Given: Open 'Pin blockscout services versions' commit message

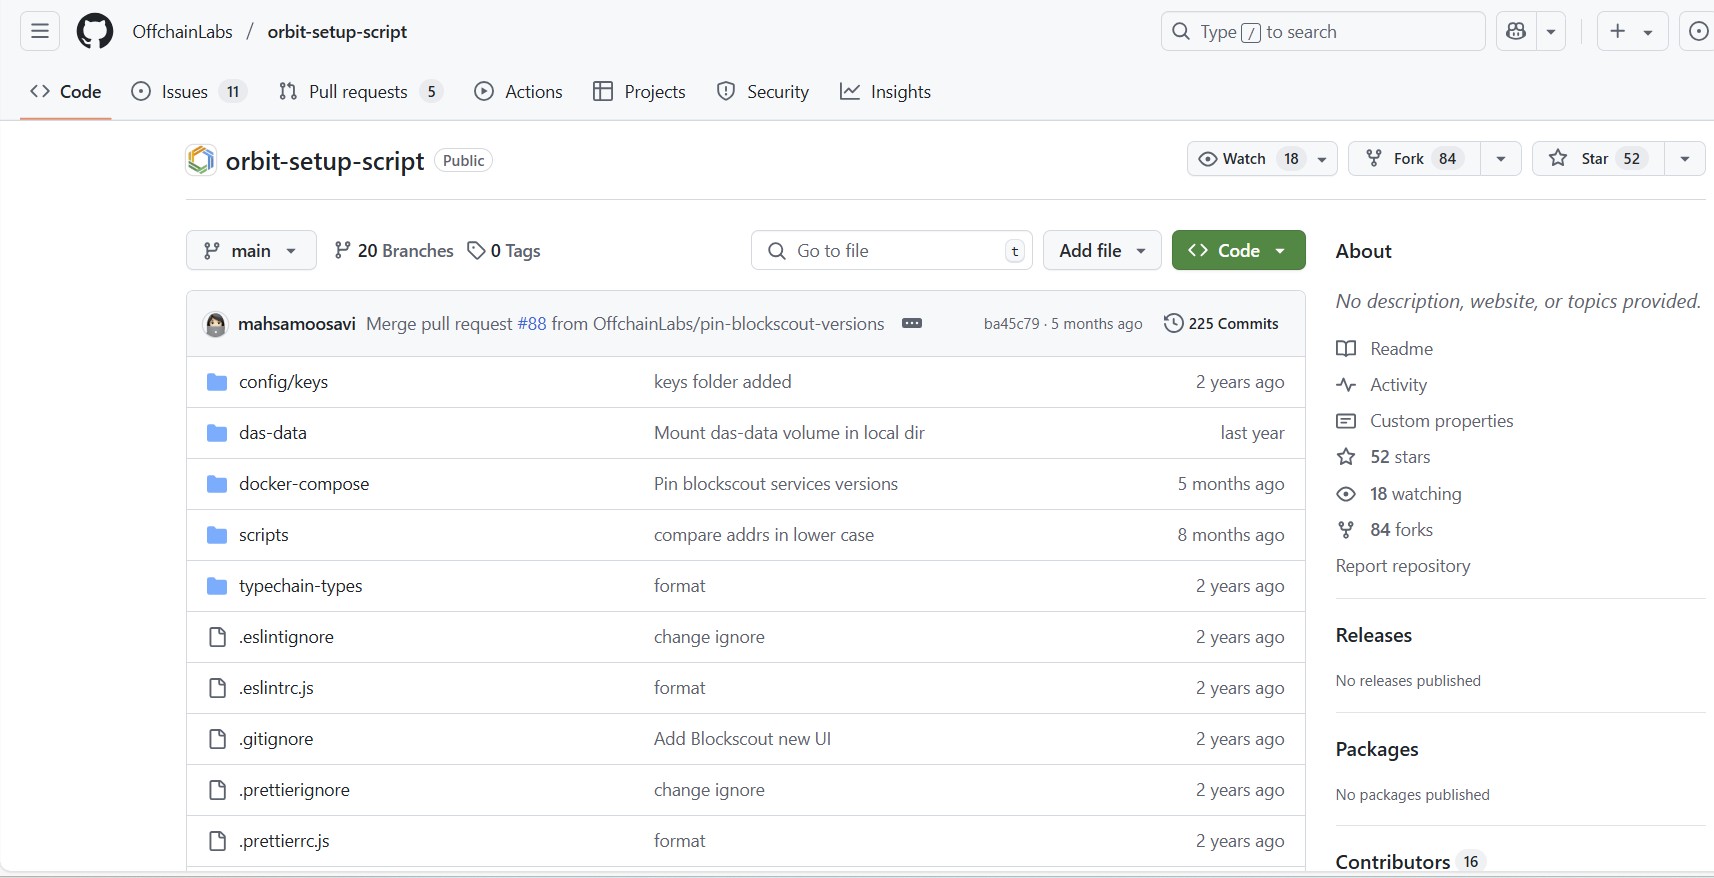Looking at the screenshot, I should (x=776, y=484).
